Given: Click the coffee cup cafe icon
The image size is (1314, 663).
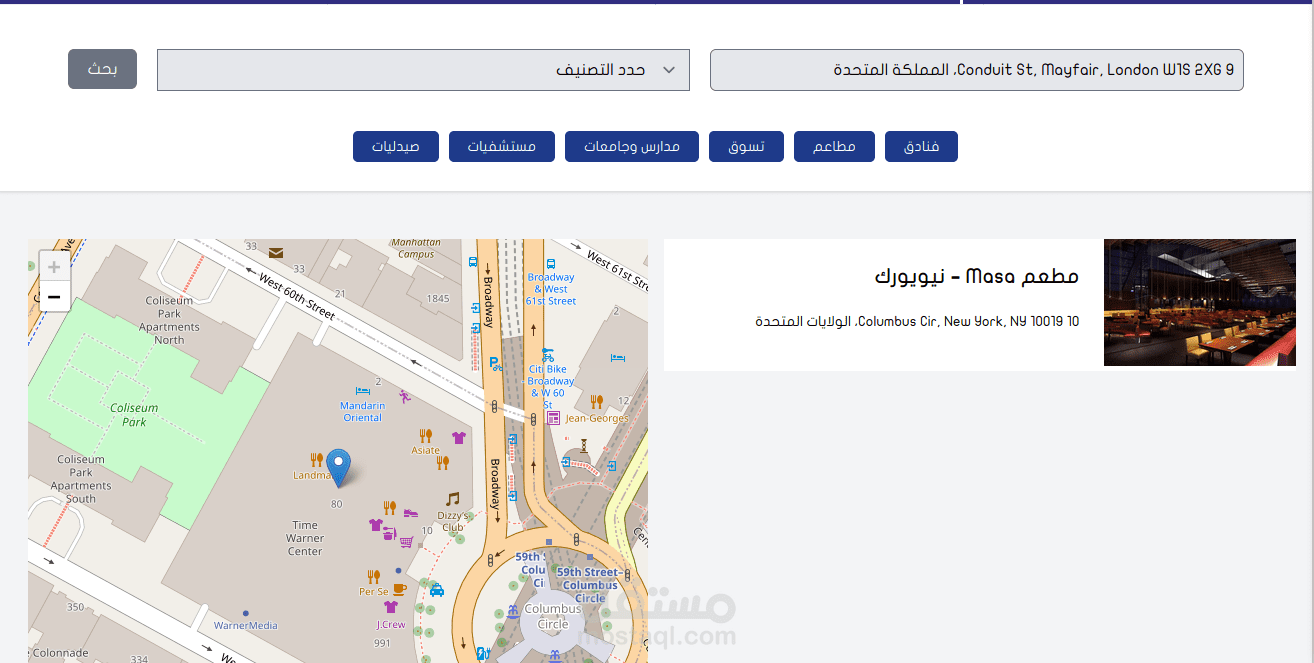Looking at the screenshot, I should pyautogui.click(x=399, y=589).
